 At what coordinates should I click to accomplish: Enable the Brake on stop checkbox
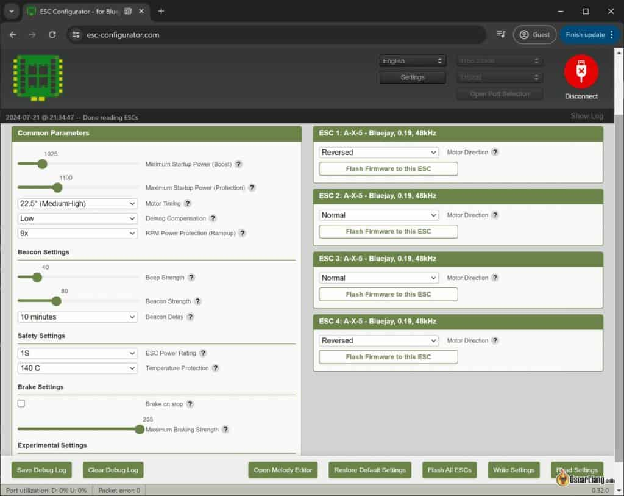click(x=21, y=403)
